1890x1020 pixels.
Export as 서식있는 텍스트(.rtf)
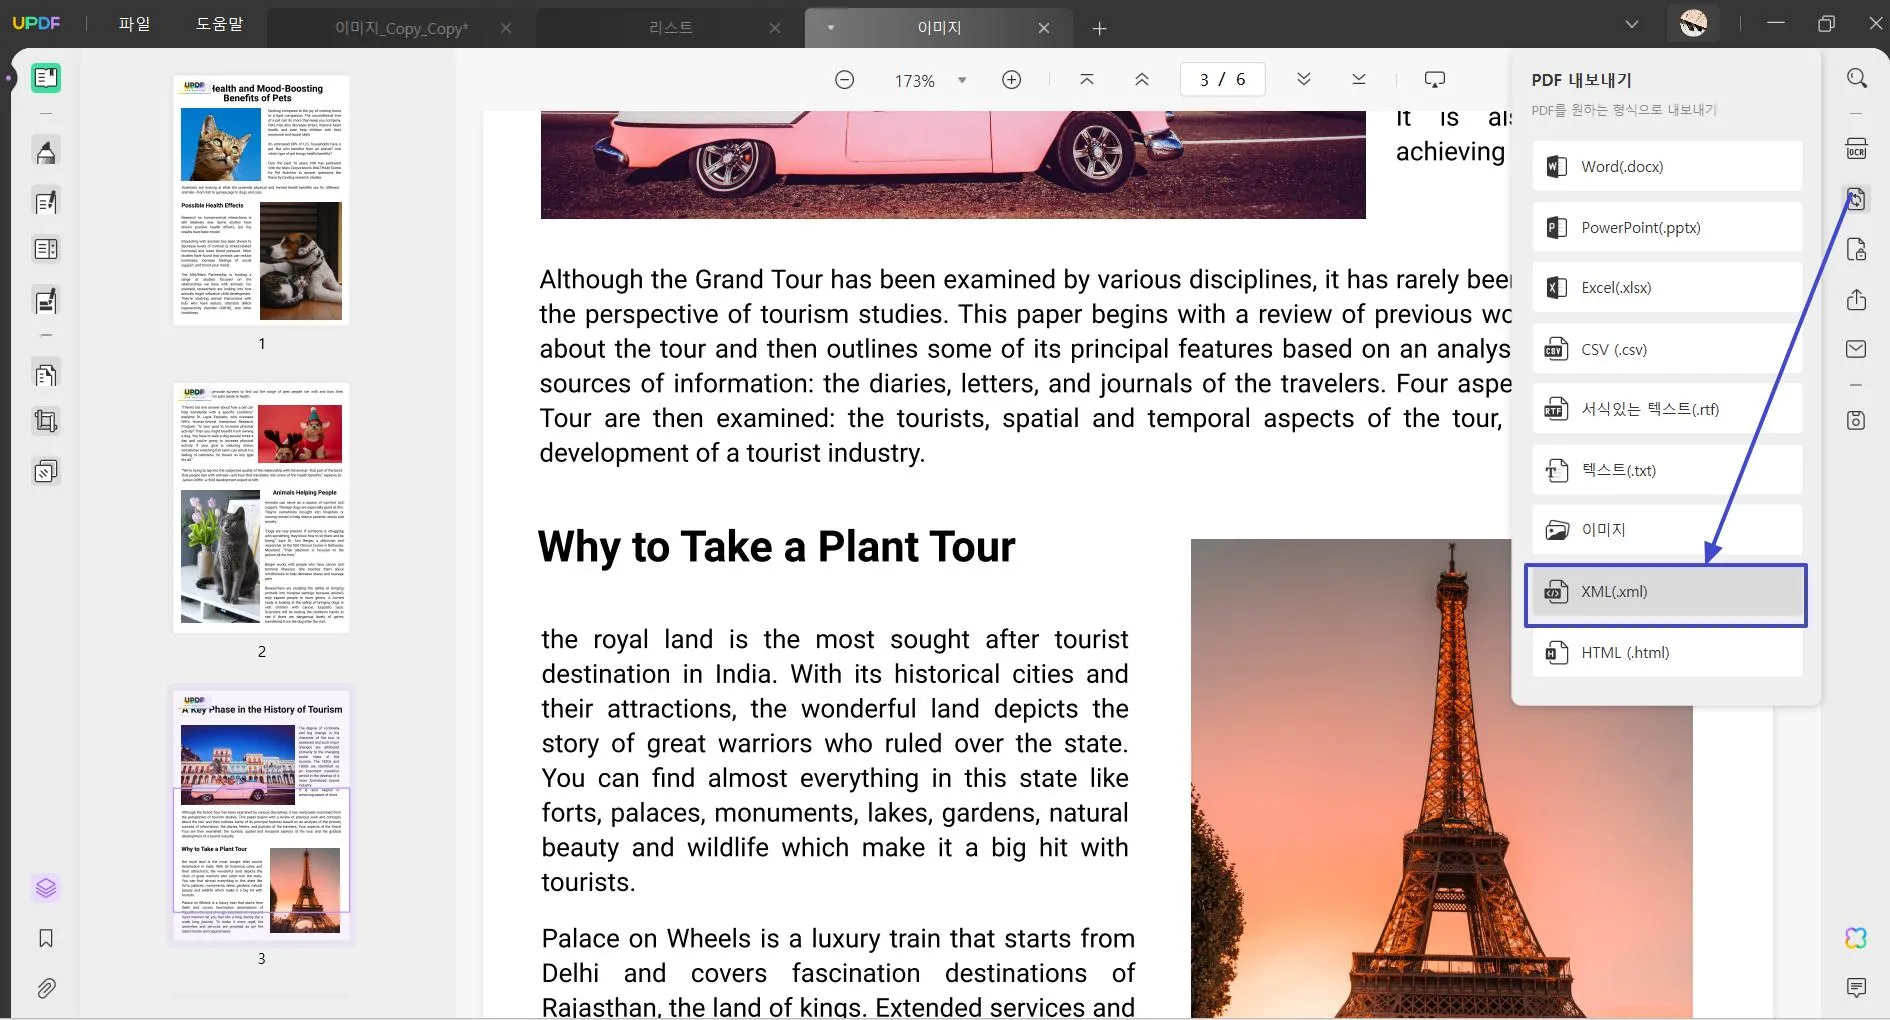[1667, 409]
